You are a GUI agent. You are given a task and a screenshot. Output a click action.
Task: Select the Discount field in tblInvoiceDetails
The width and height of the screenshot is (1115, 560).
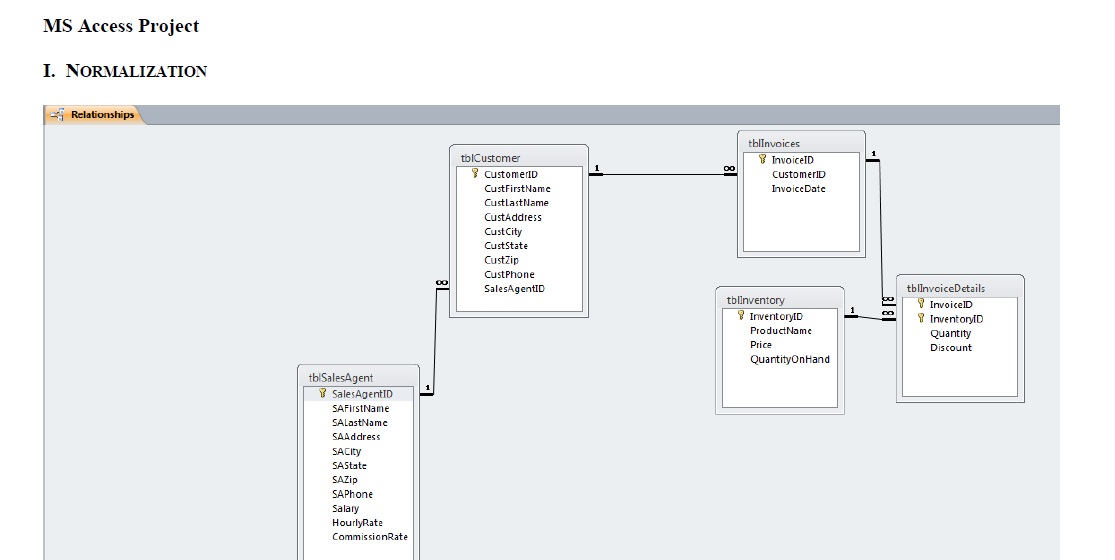pyautogui.click(x=950, y=348)
